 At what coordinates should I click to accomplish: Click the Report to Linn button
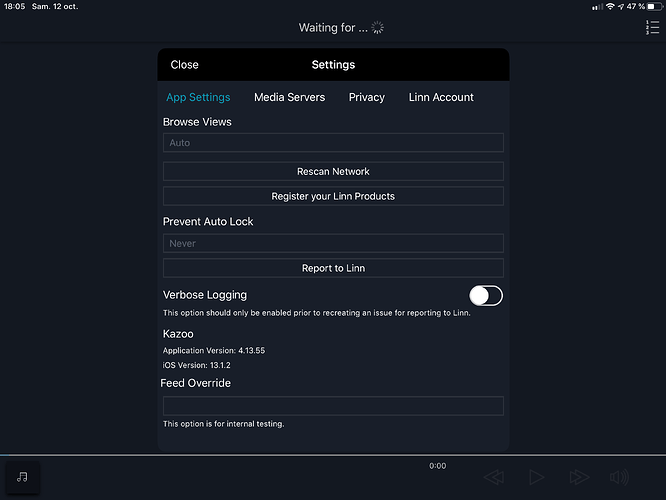(333, 268)
